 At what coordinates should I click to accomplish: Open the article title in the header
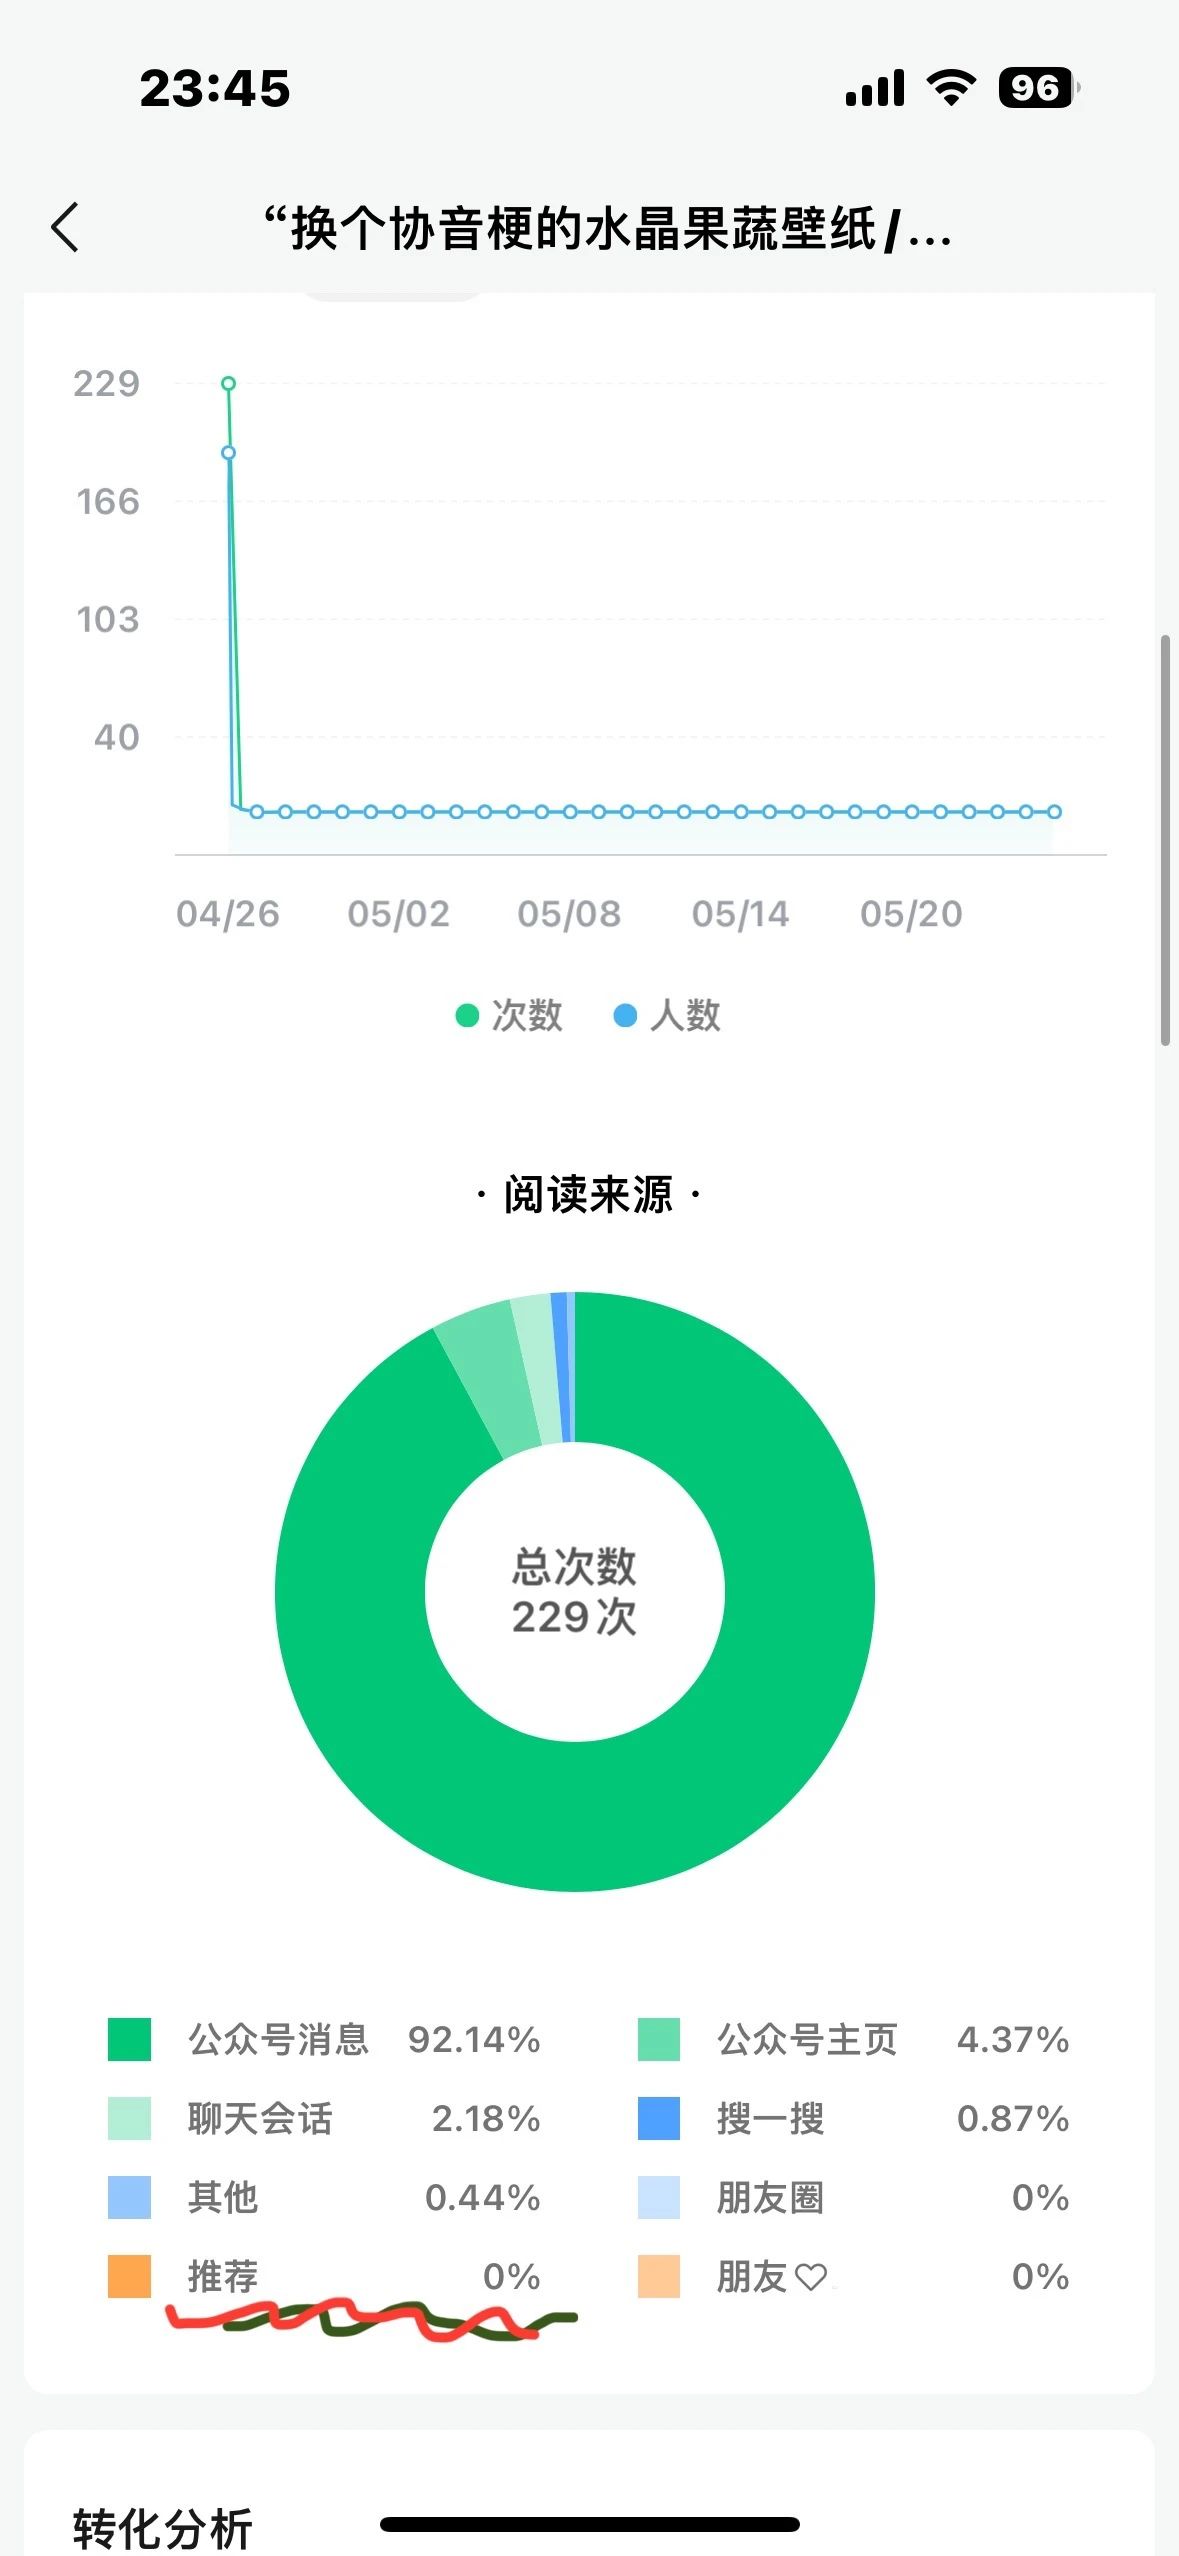tap(607, 229)
